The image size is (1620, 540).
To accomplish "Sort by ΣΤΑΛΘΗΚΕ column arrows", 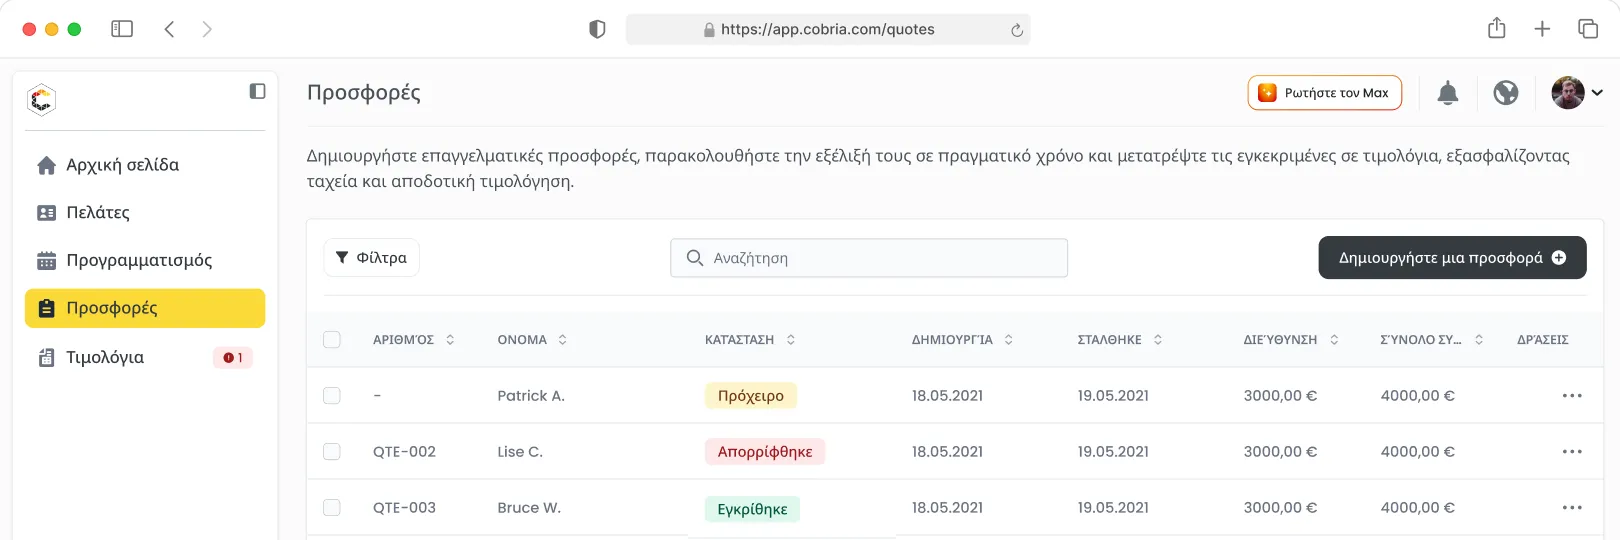I will [x=1158, y=340].
